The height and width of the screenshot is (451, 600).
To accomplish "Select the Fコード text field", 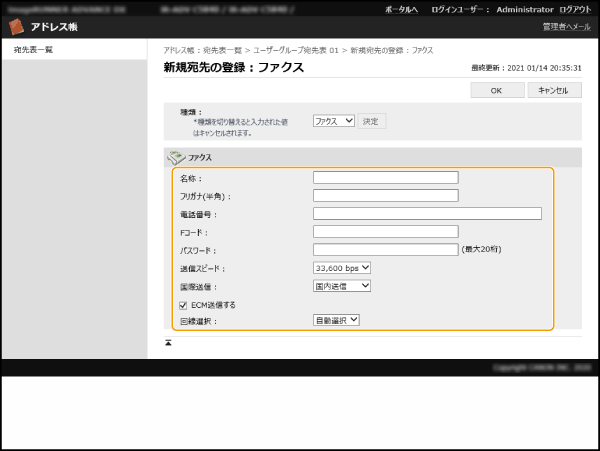I will point(385,232).
